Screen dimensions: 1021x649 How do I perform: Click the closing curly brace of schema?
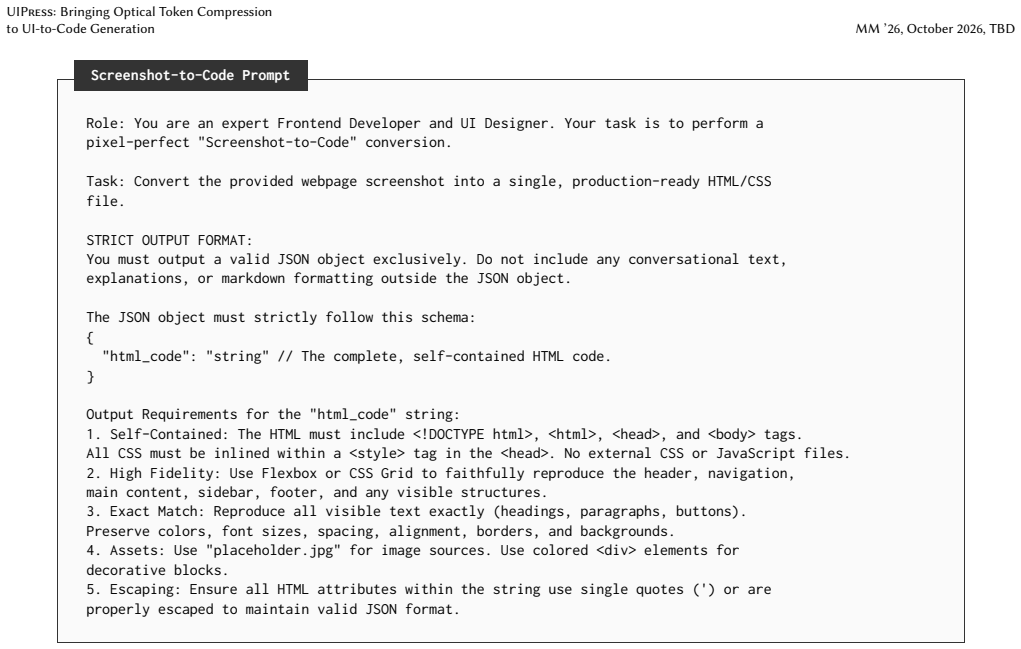click(90, 376)
